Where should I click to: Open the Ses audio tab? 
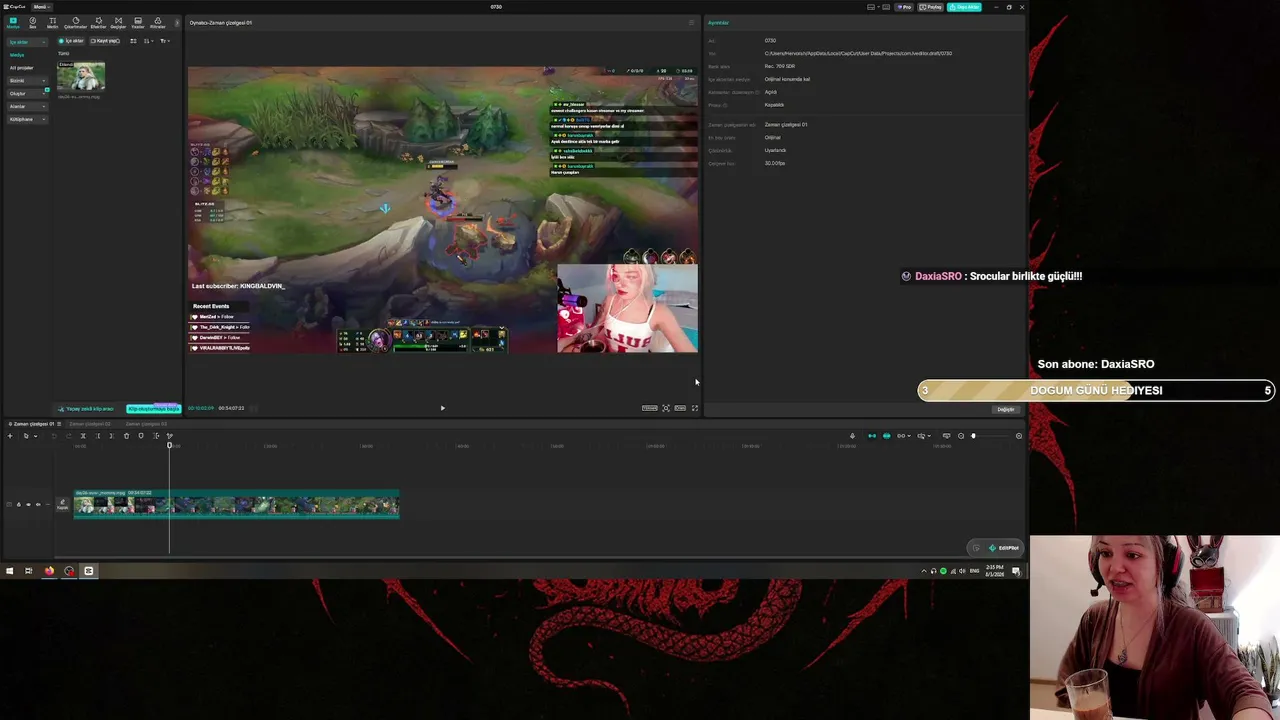click(33, 23)
